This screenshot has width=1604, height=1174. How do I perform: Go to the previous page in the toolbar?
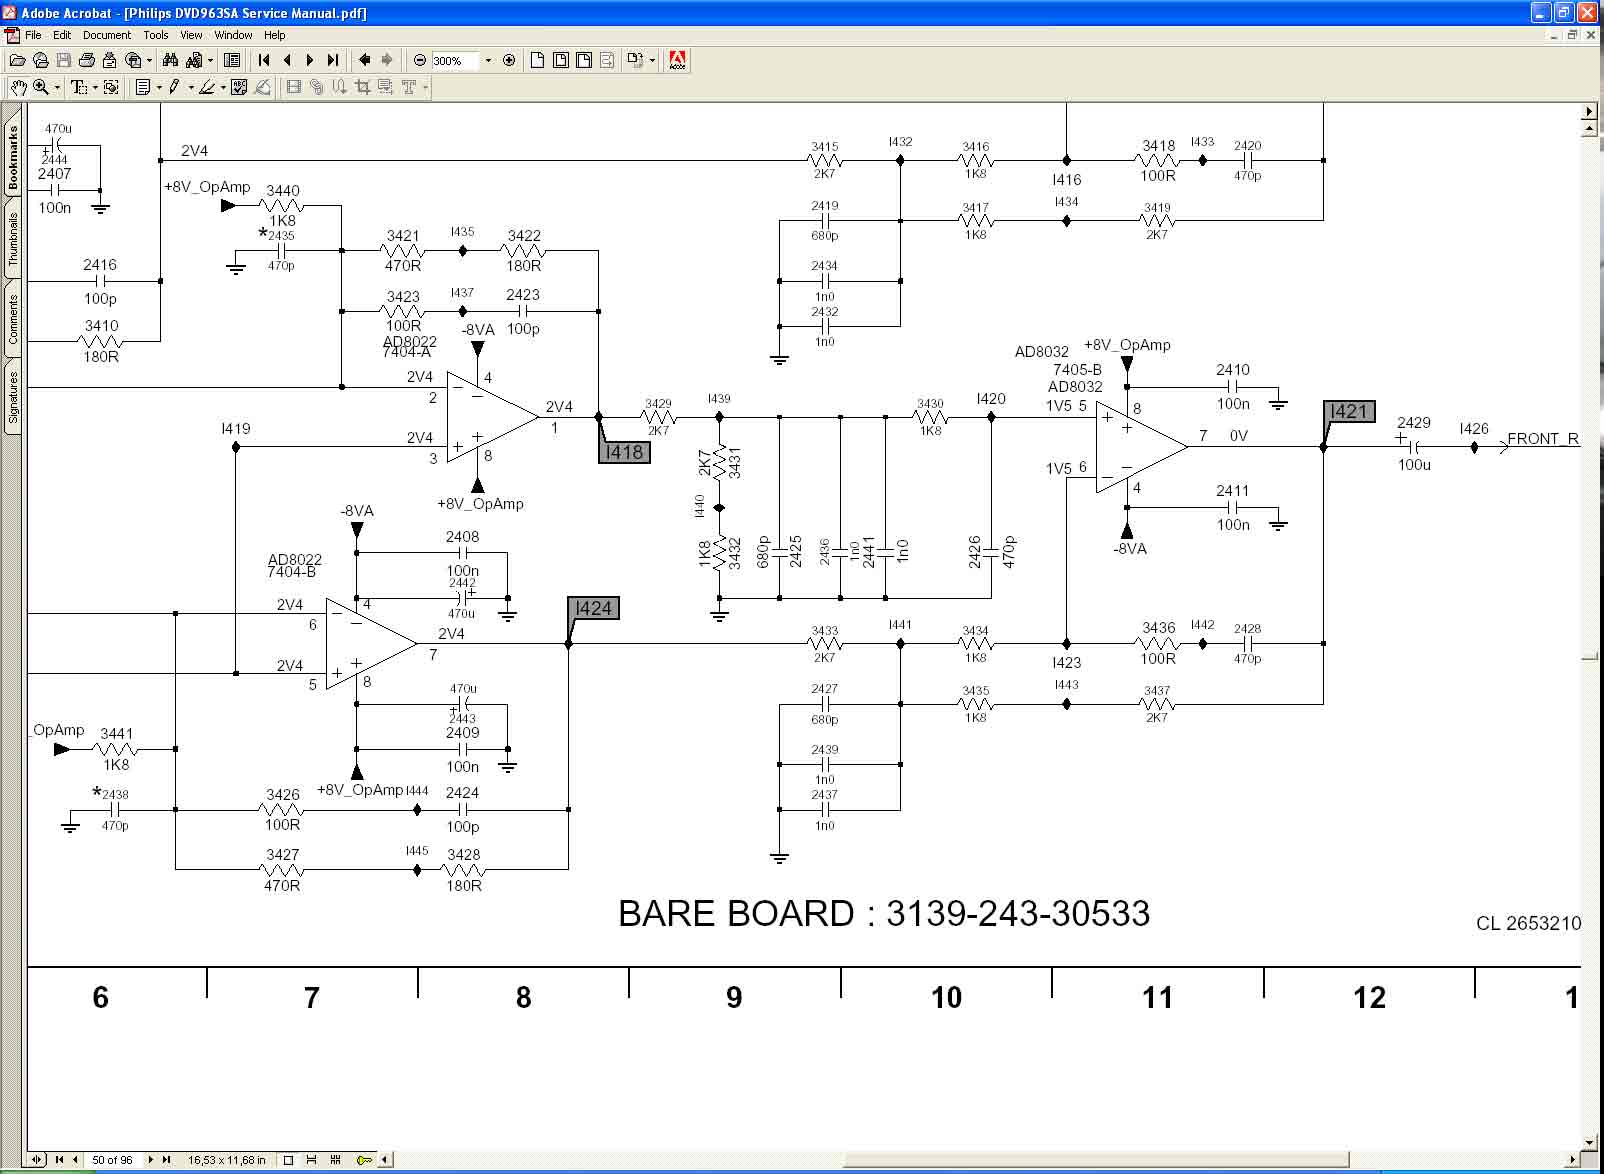[x=287, y=60]
